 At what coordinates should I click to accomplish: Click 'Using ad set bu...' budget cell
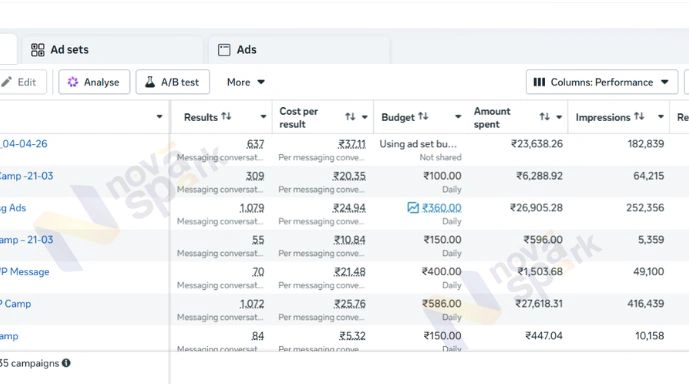[x=418, y=144]
